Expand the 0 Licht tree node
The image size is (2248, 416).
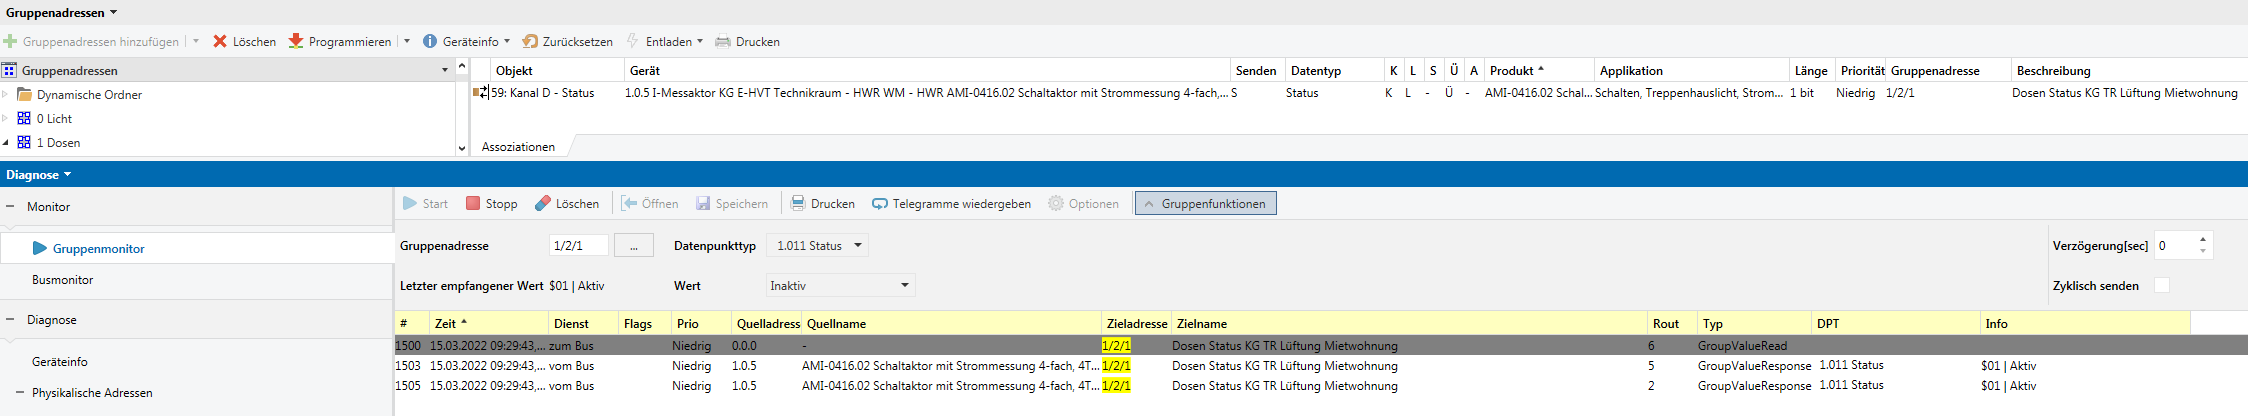[5, 119]
